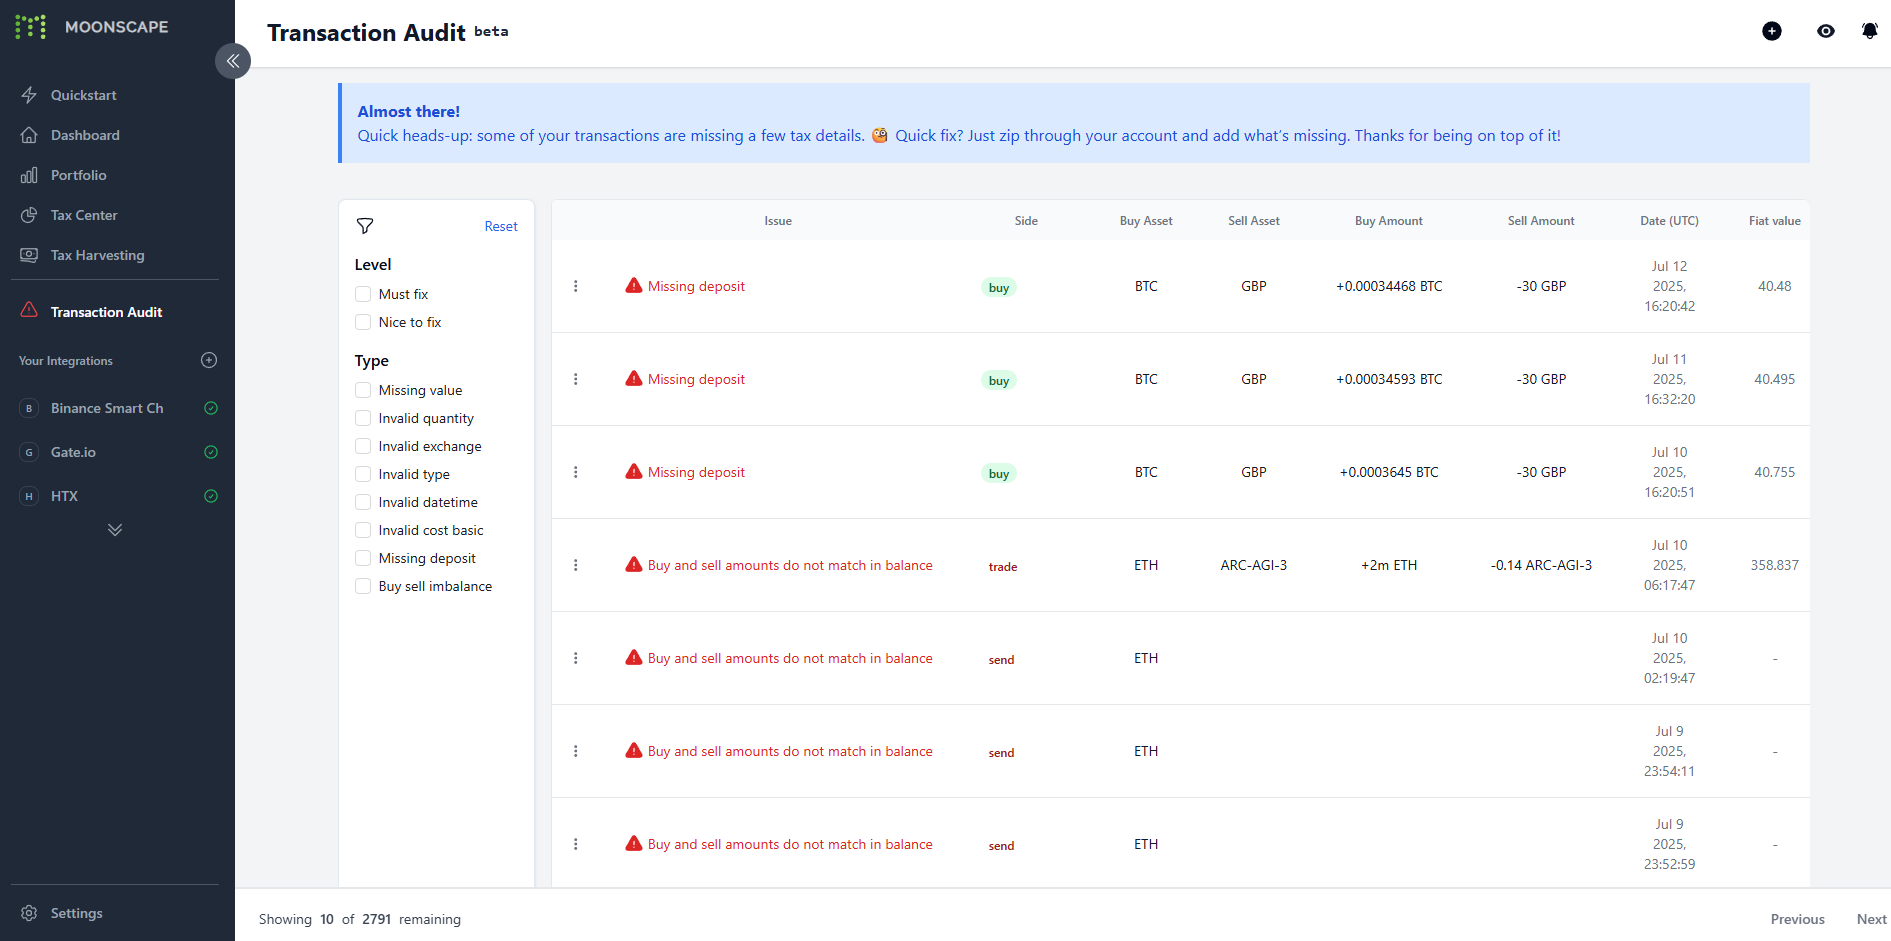Click the Dashboard house icon
1891x941 pixels.
tap(29, 135)
